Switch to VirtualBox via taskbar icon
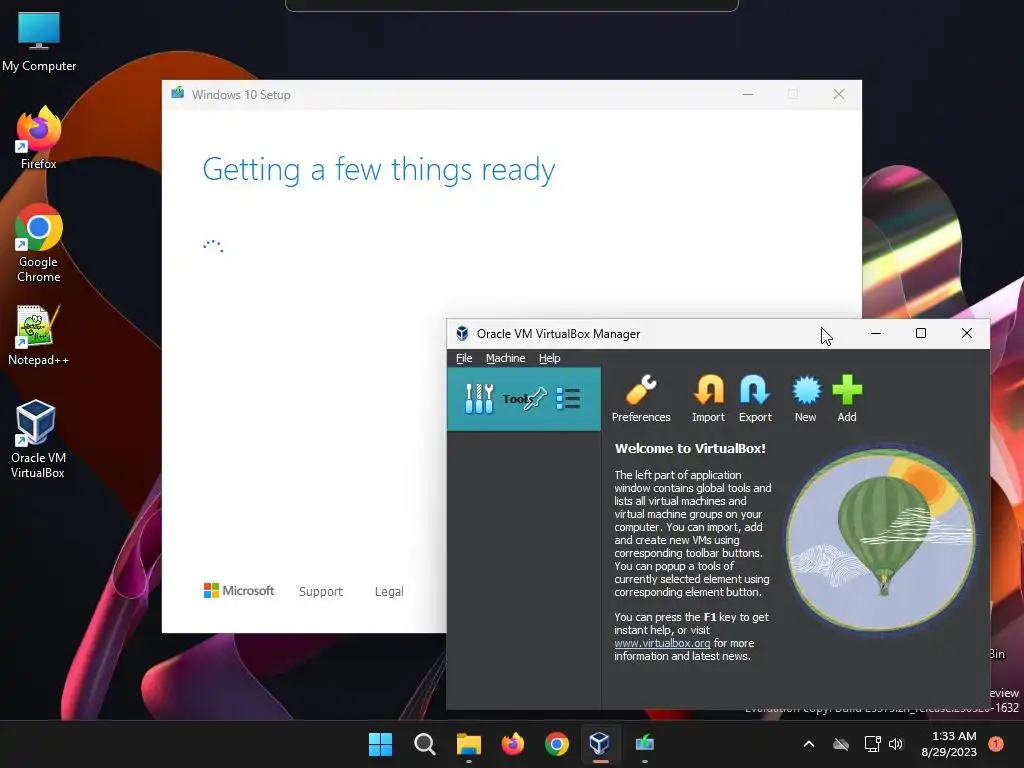Screen dimensions: 1024x768 pyautogui.click(x=600, y=744)
